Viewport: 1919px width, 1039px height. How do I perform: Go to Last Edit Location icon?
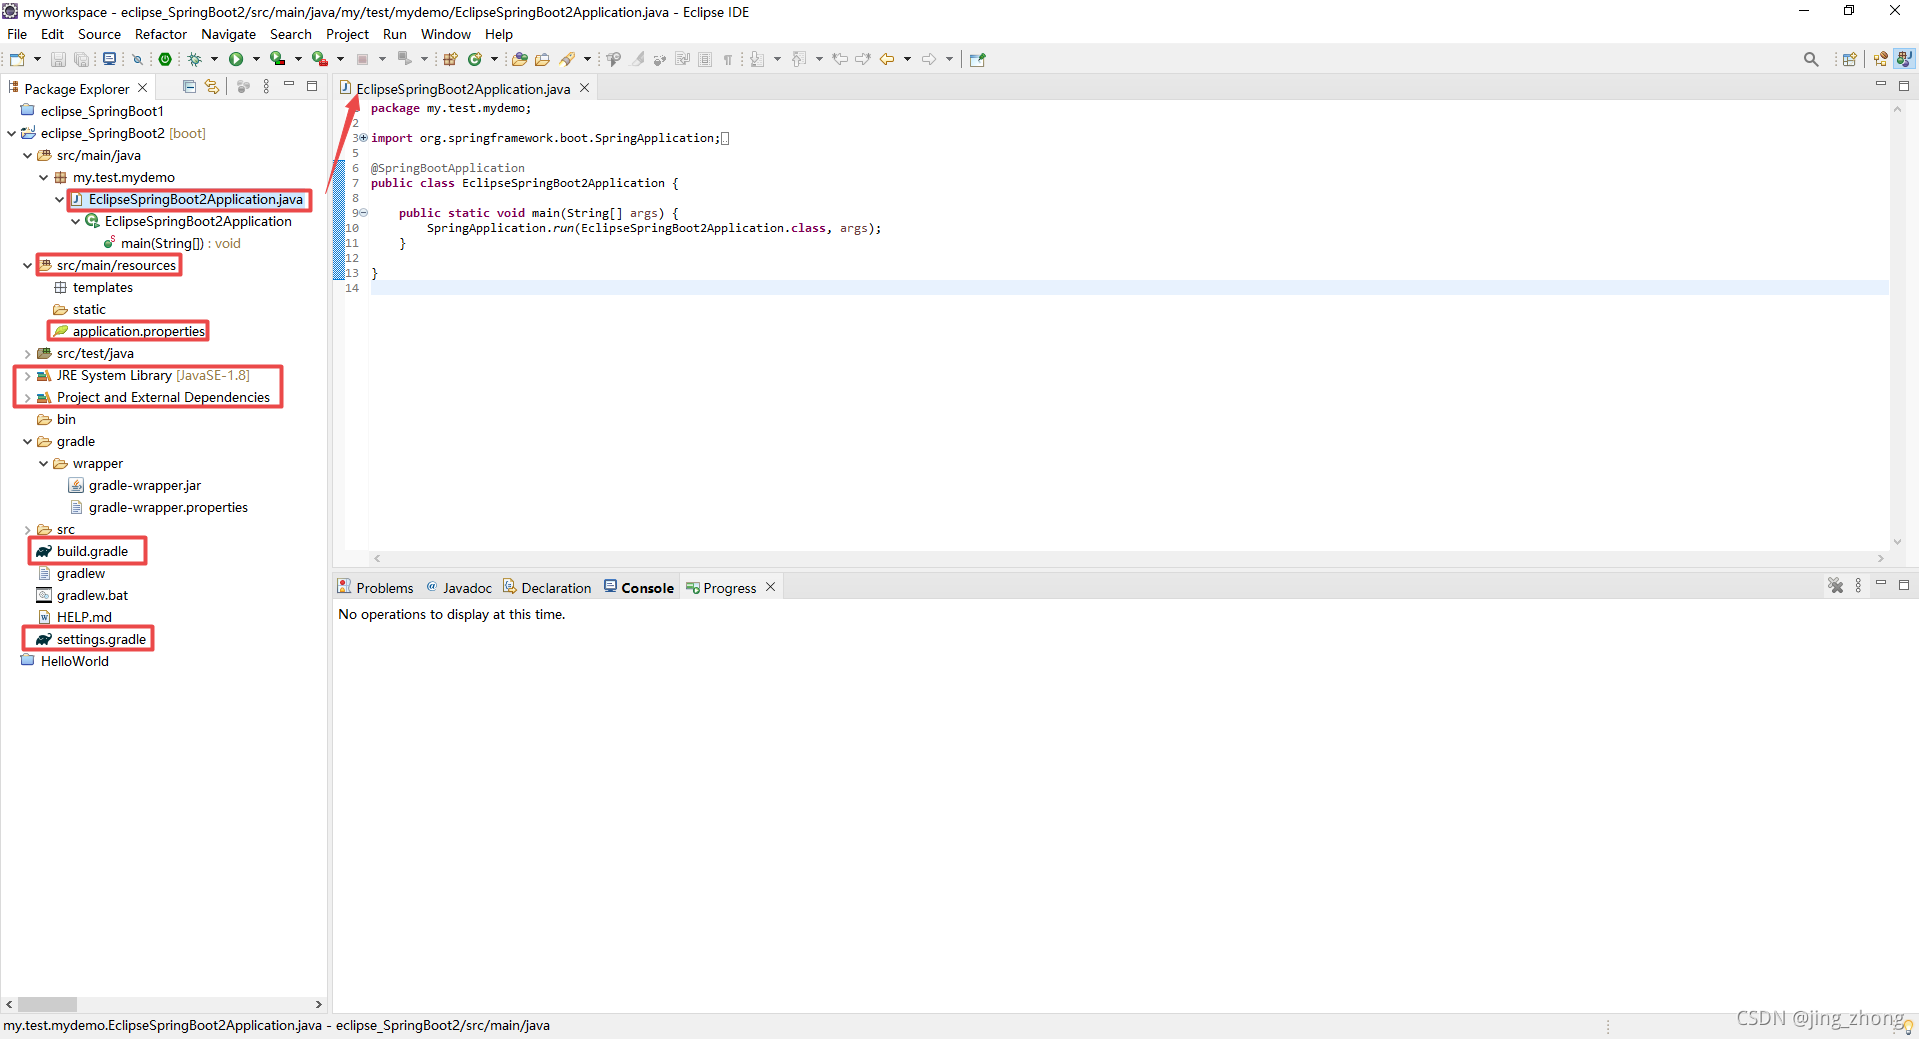840,59
